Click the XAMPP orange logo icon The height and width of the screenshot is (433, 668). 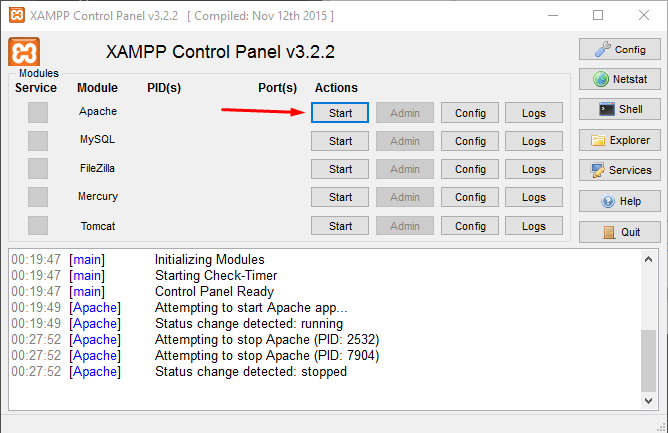24,53
